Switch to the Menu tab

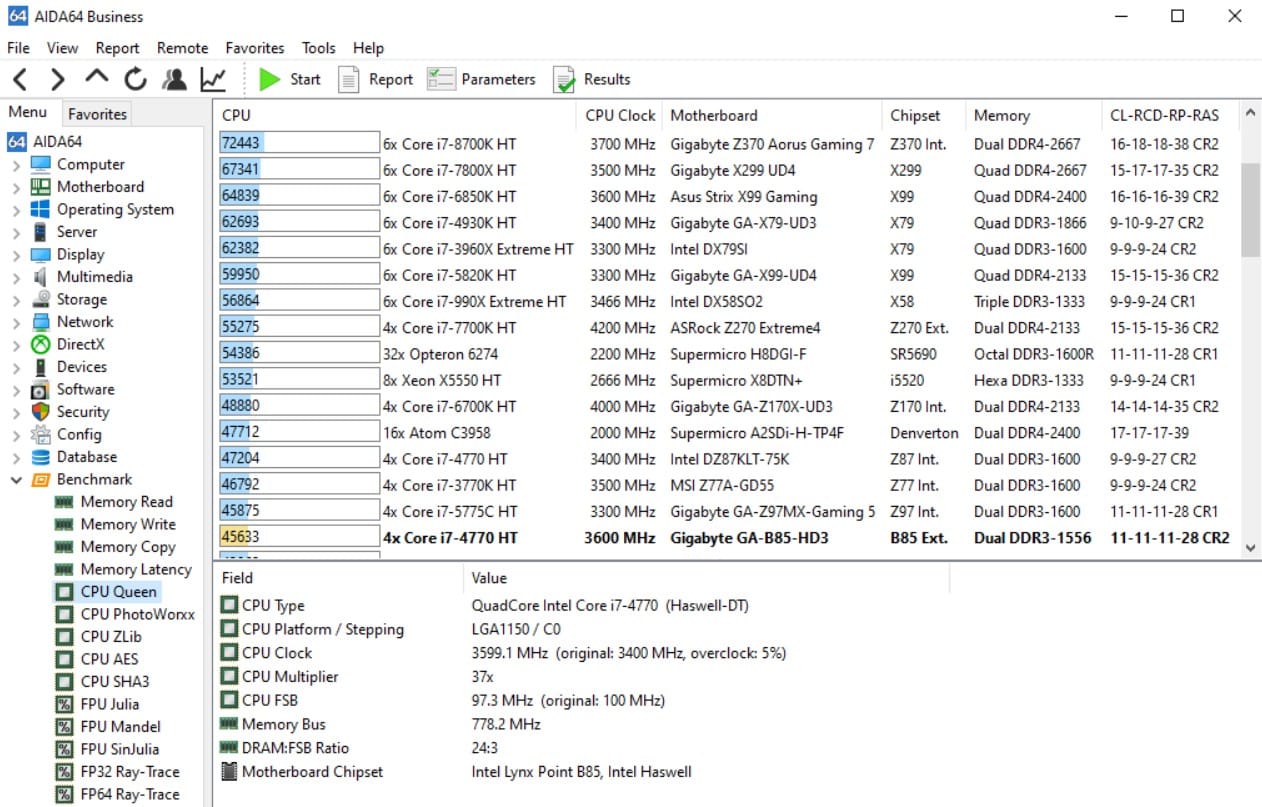pos(28,112)
